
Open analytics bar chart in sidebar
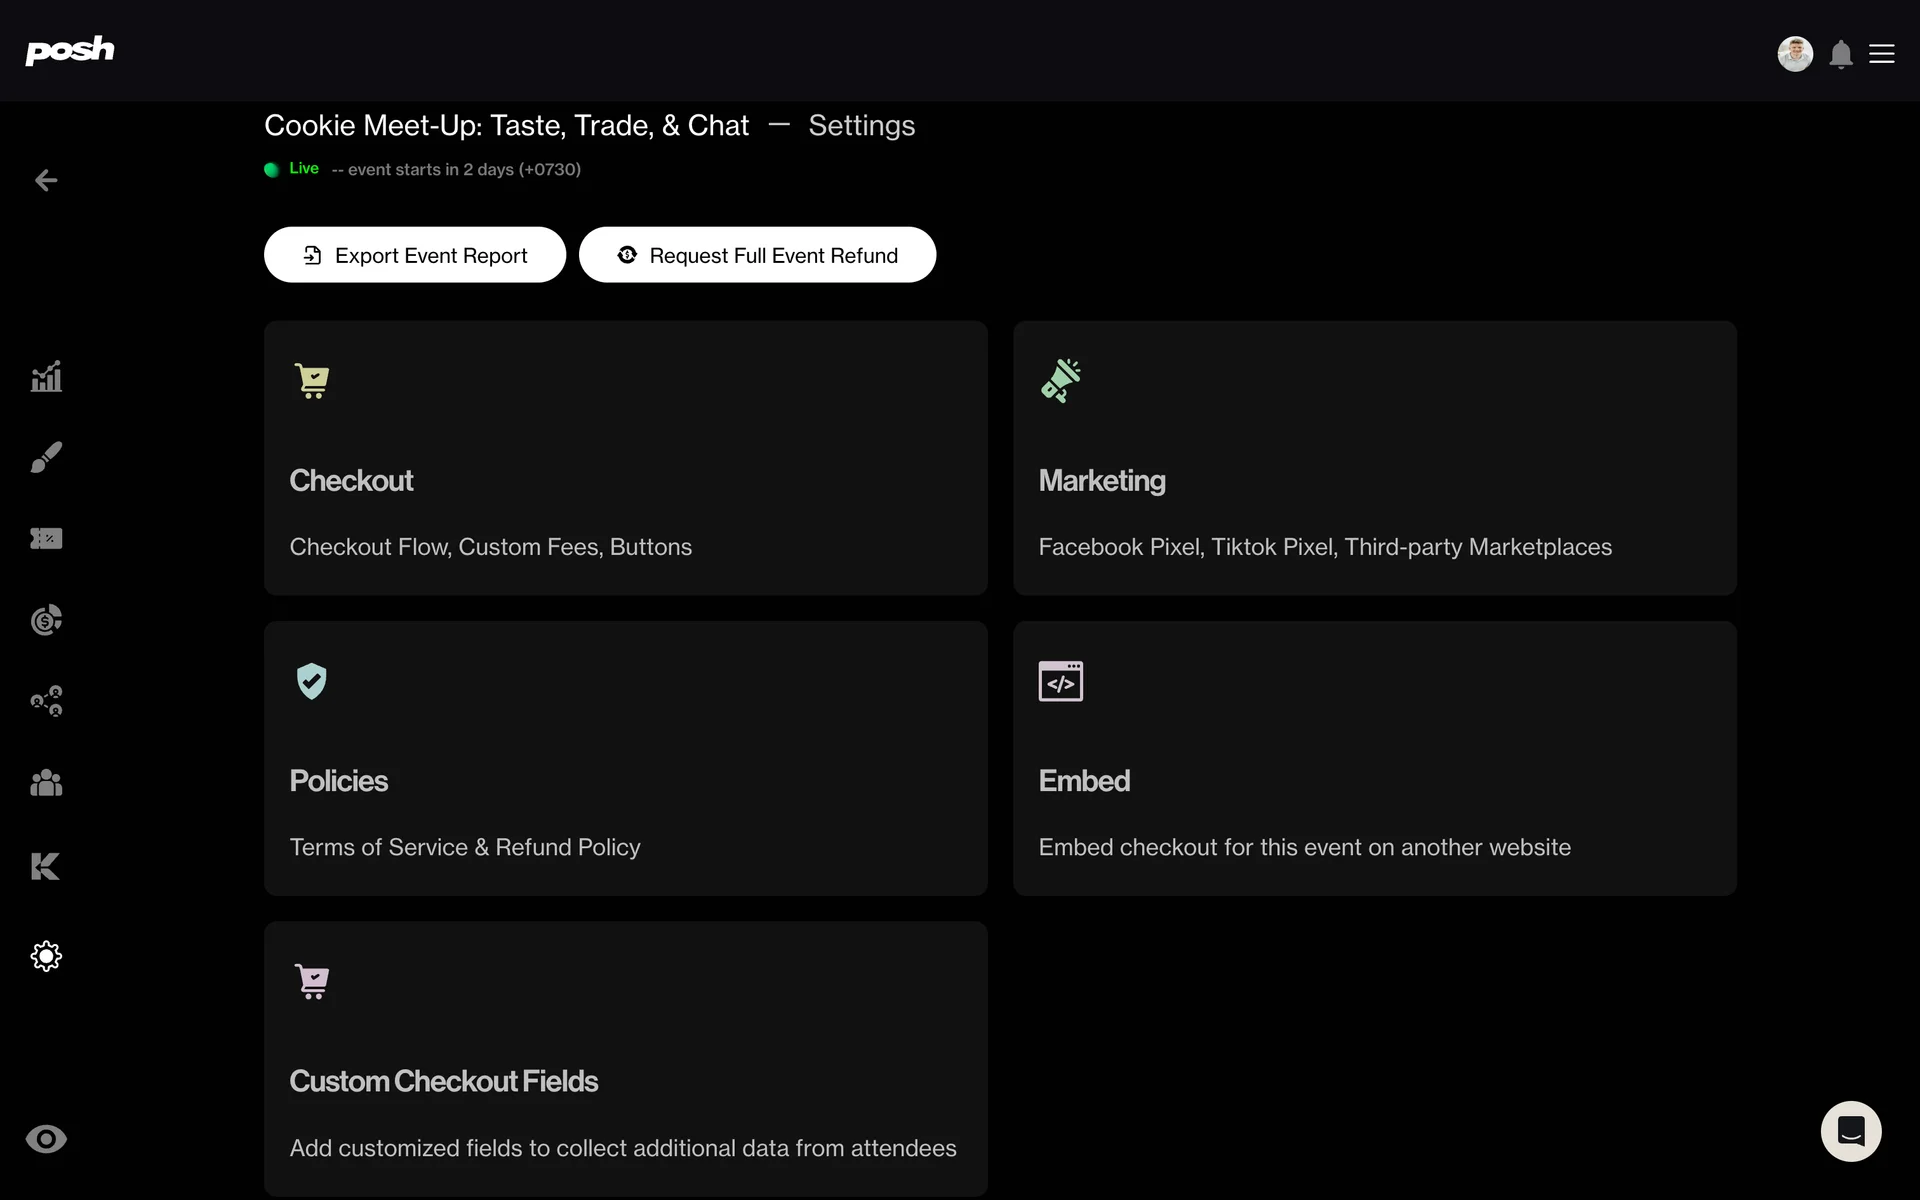click(x=46, y=377)
